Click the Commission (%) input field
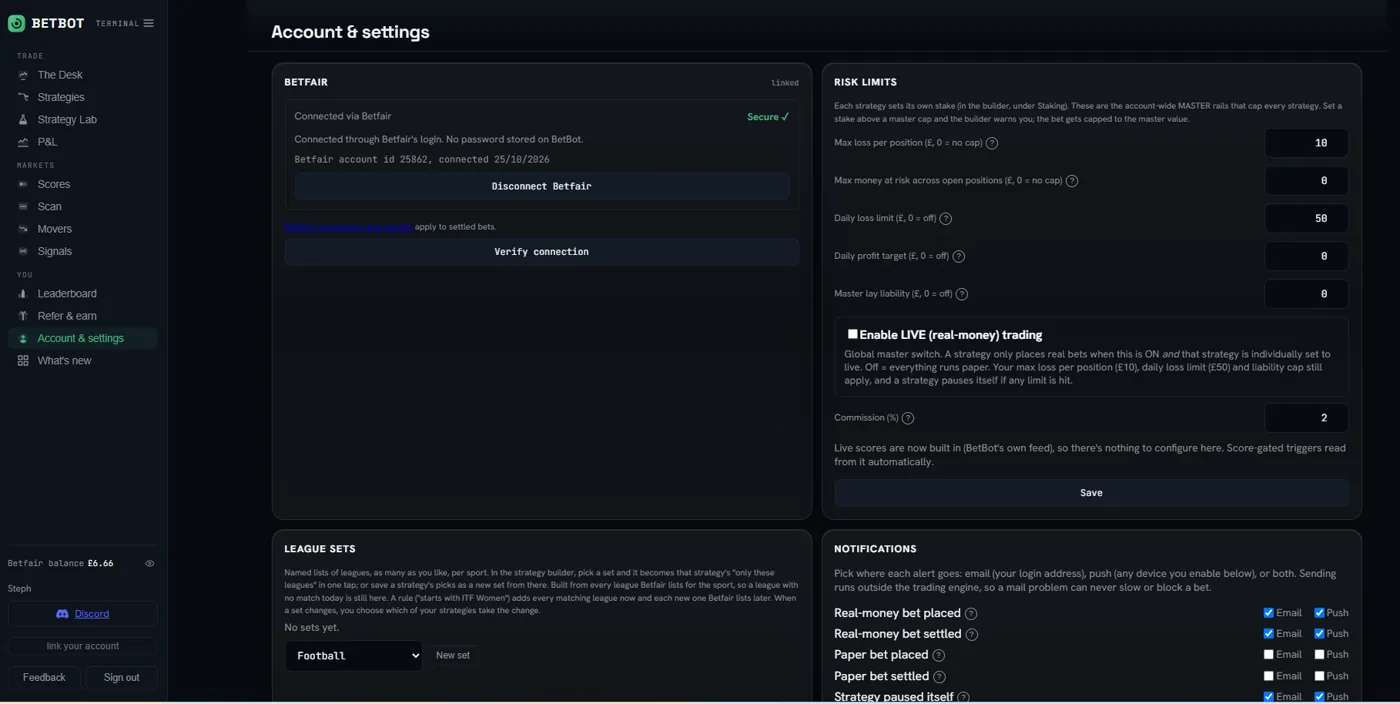The image size is (1400, 704). [1306, 418]
